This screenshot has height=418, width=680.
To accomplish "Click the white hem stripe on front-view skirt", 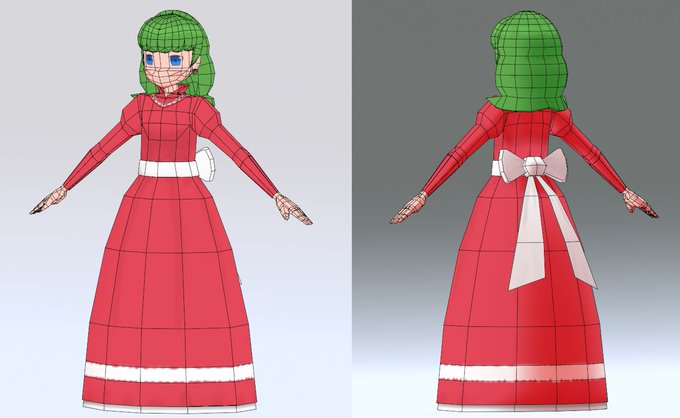I will tap(170, 373).
